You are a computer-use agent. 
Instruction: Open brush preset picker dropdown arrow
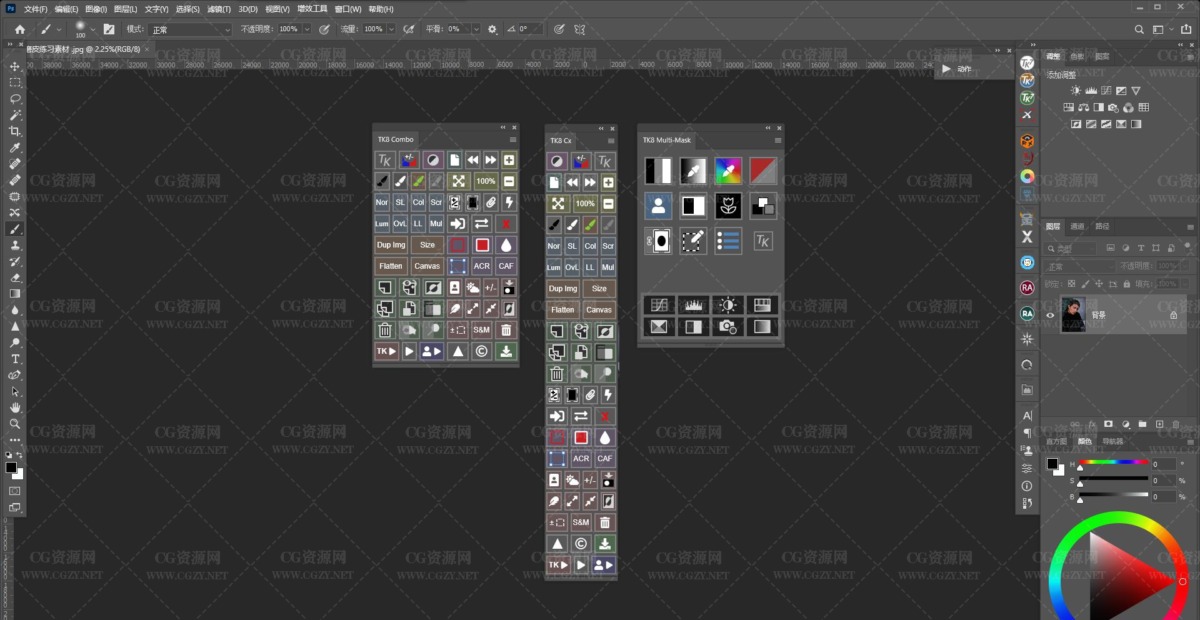(x=93, y=29)
